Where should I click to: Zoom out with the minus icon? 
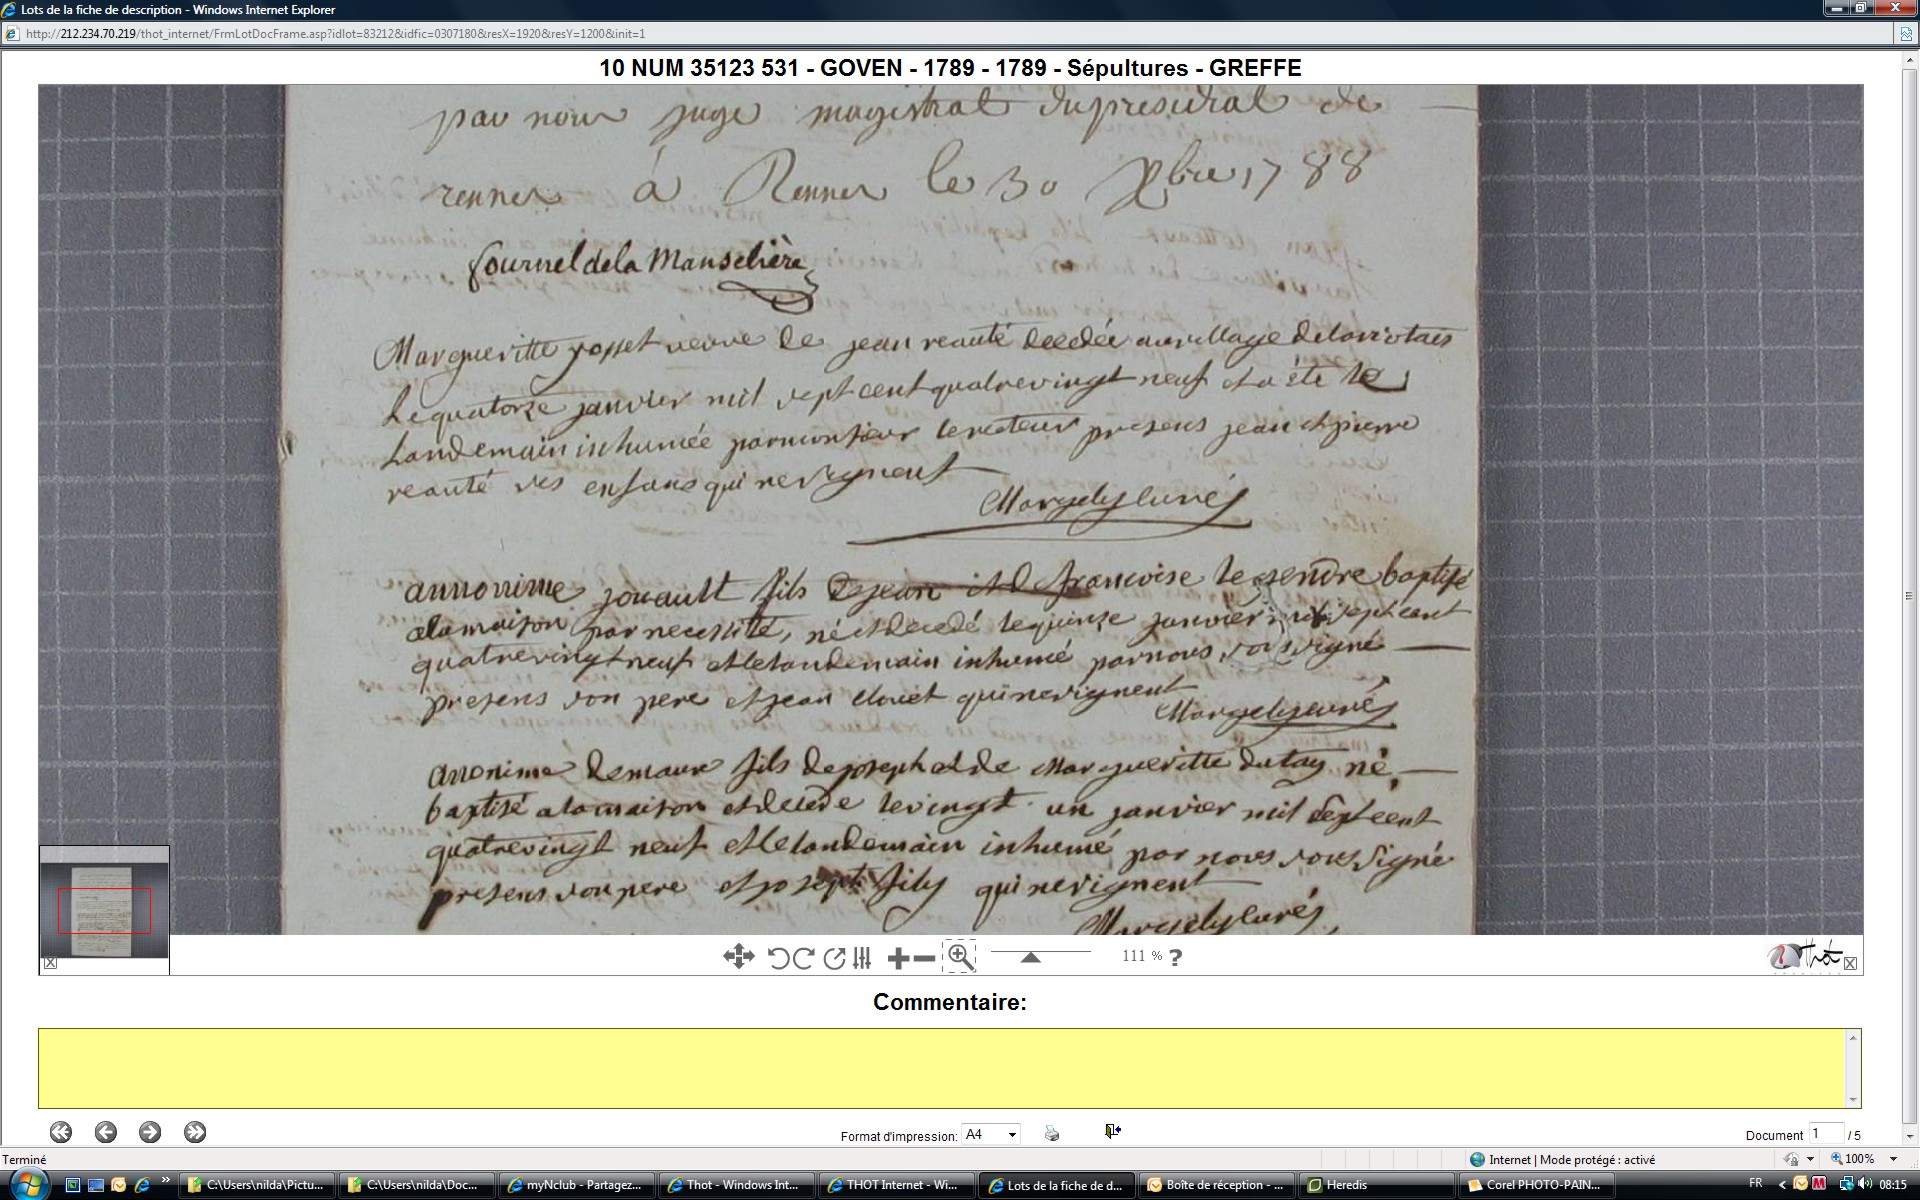(925, 959)
